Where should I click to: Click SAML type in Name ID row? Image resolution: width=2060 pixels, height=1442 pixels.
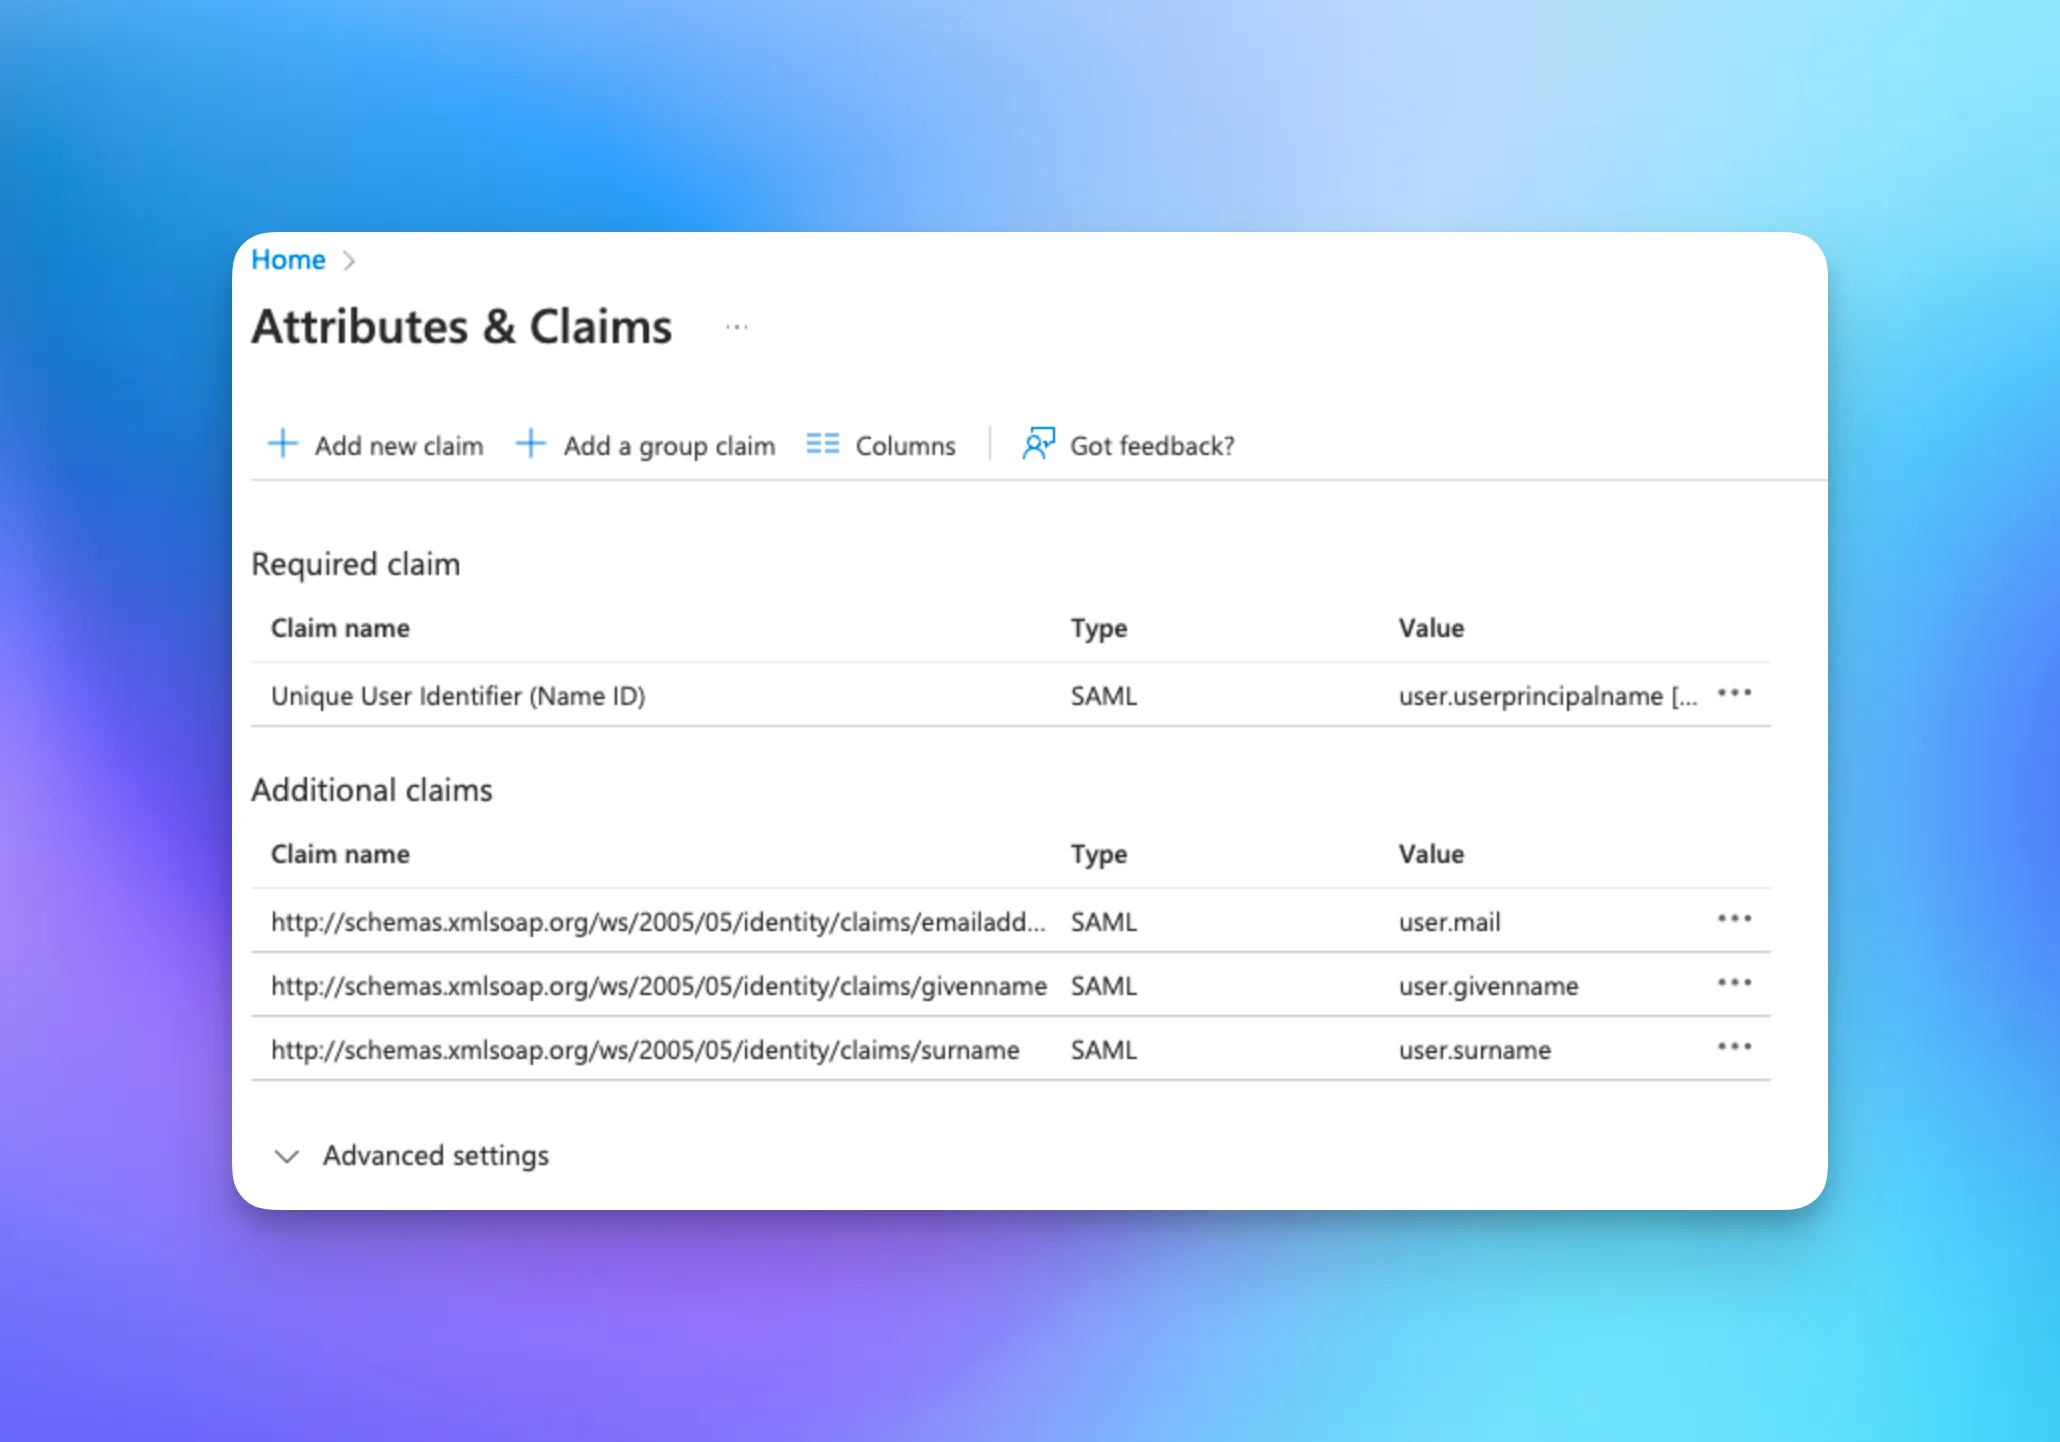click(x=1104, y=696)
